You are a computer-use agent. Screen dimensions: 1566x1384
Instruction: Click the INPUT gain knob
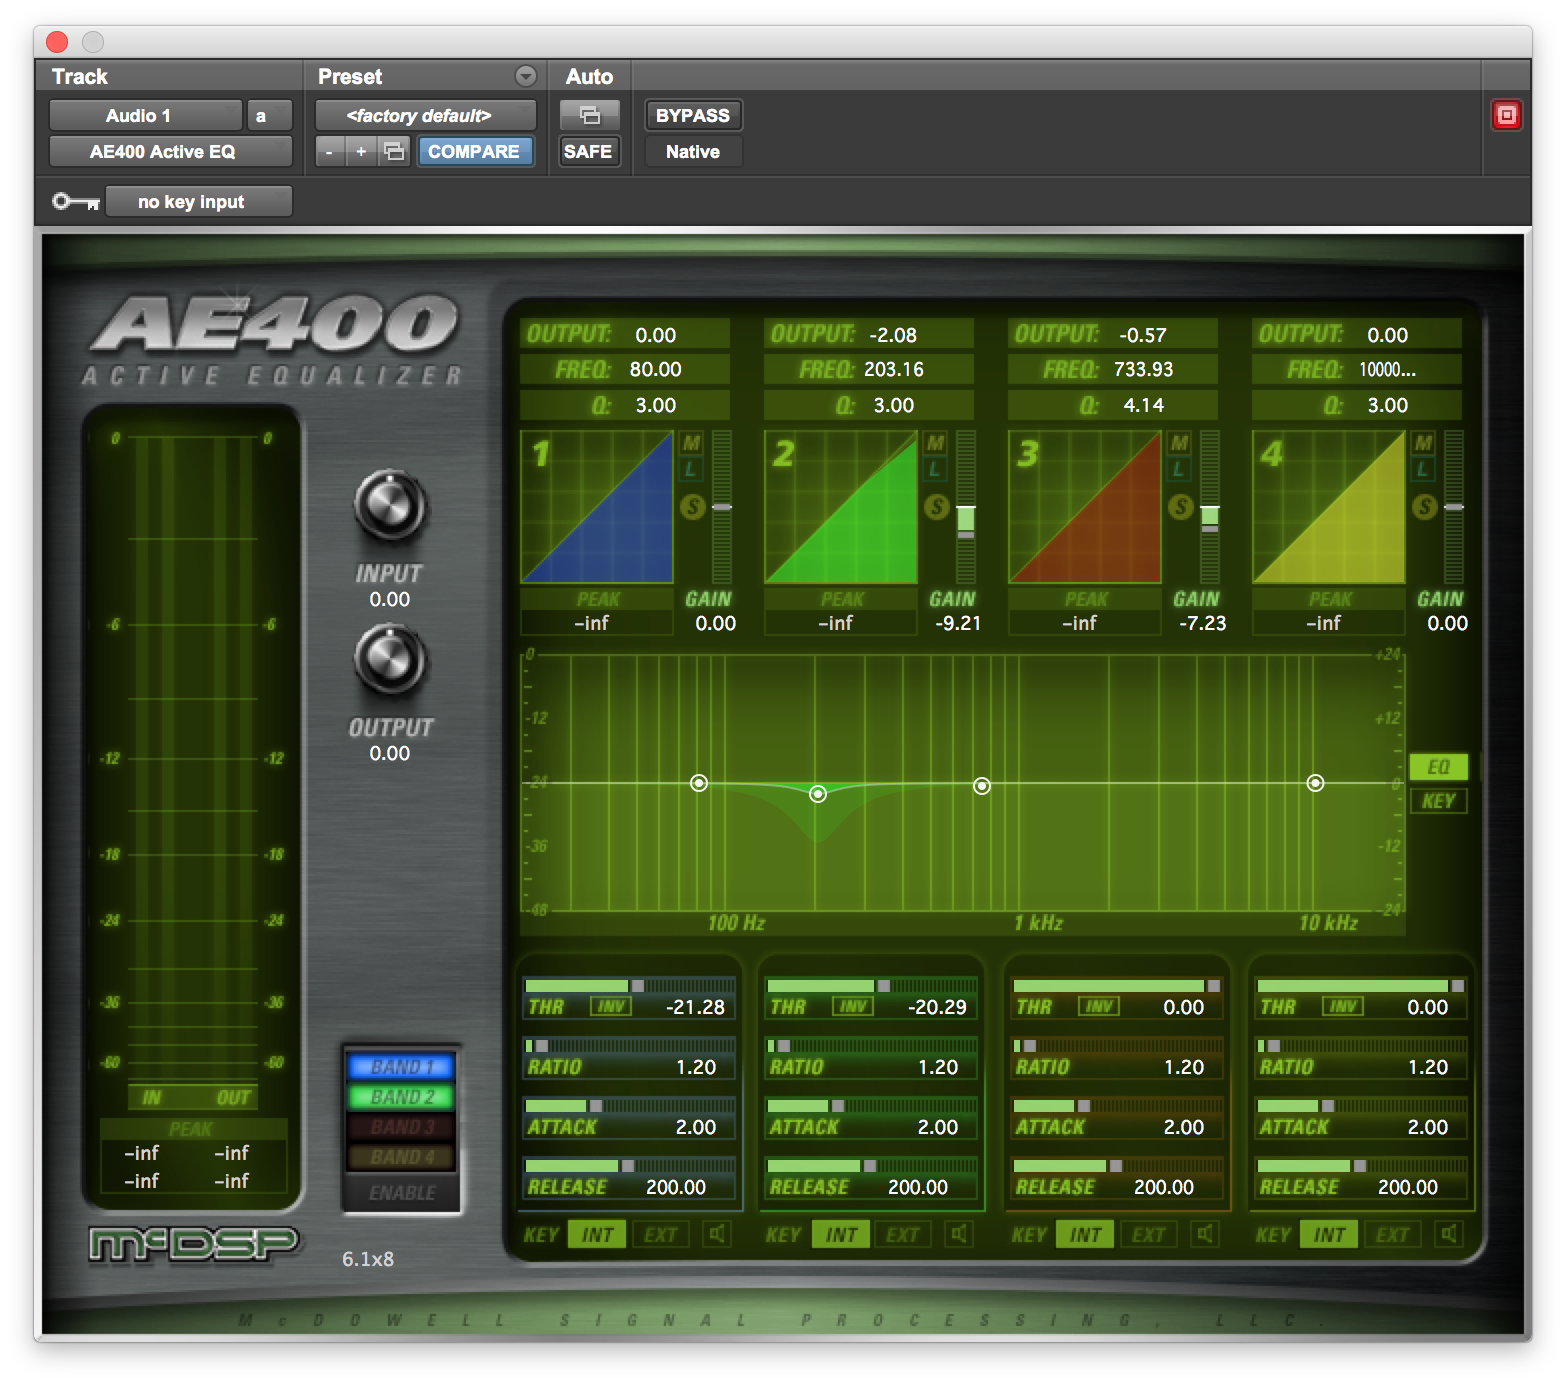tap(390, 506)
